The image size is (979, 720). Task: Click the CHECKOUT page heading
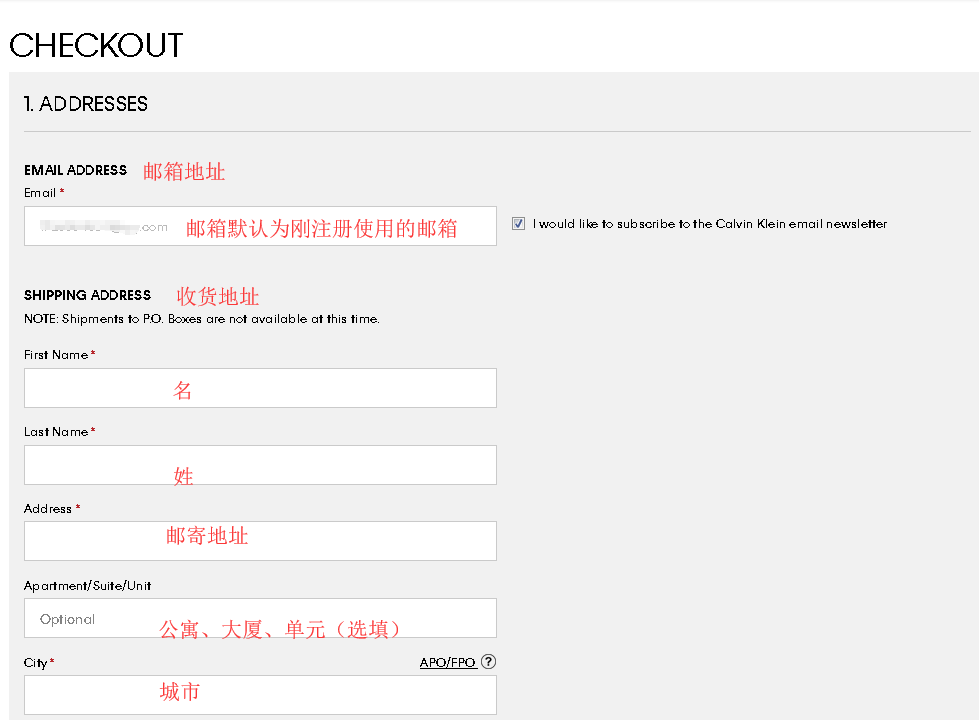pyautogui.click(x=96, y=45)
